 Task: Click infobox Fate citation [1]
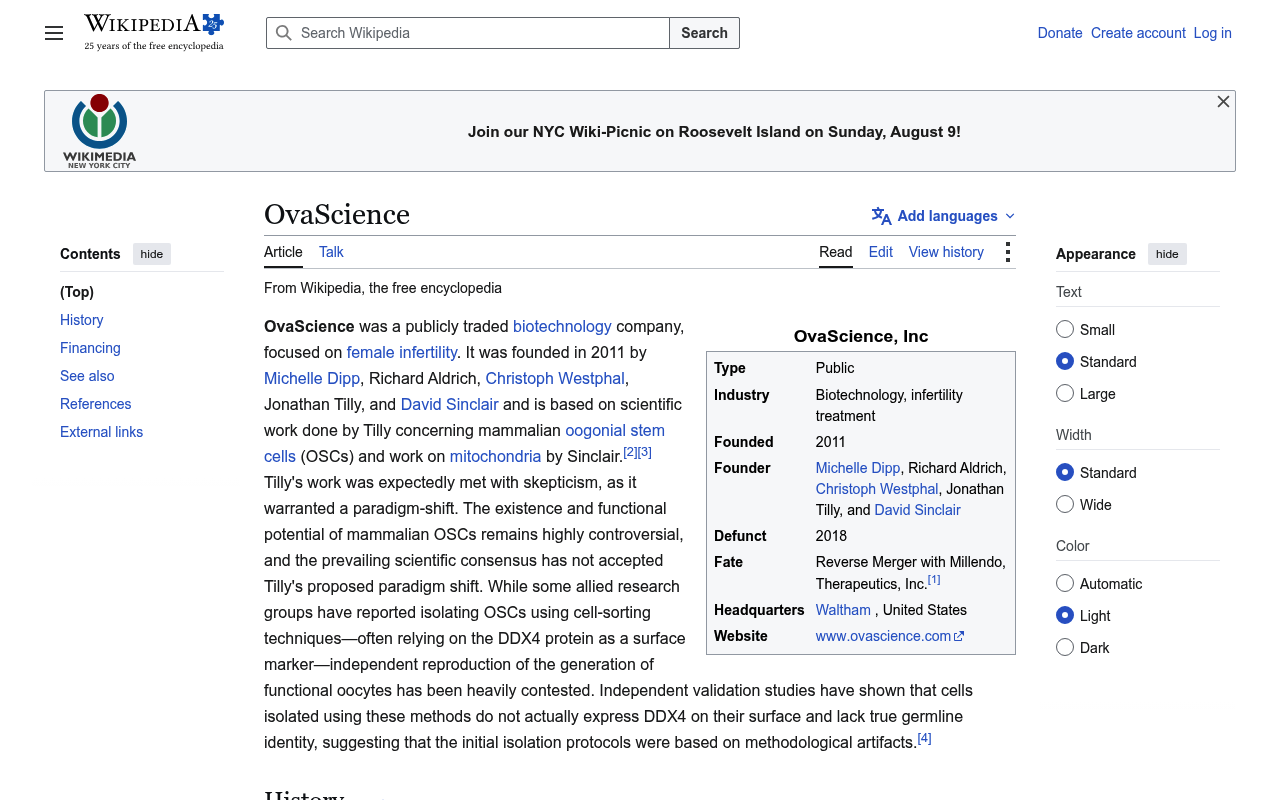tap(934, 580)
